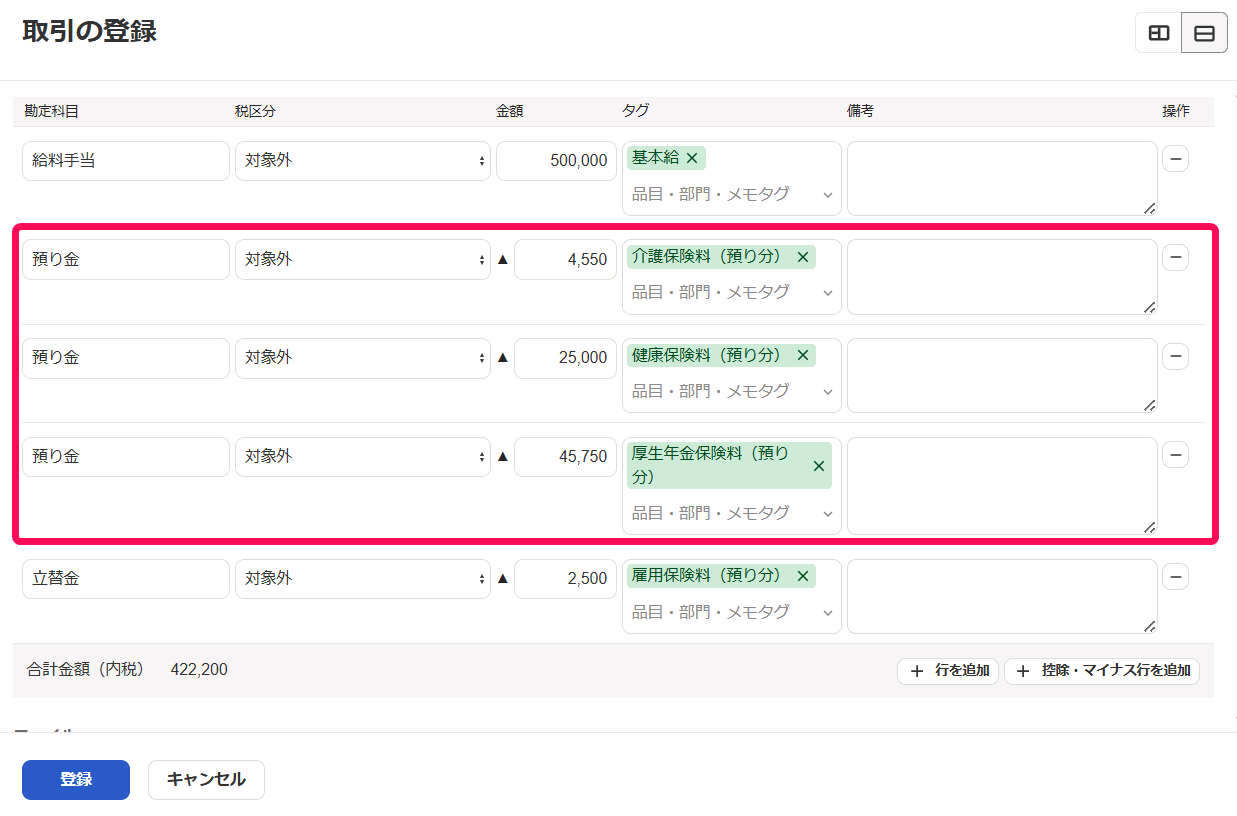Image resolution: width=1237 pixels, height=816 pixels.
Task: Add a new row with 行を追加
Action: pyautogui.click(x=948, y=671)
